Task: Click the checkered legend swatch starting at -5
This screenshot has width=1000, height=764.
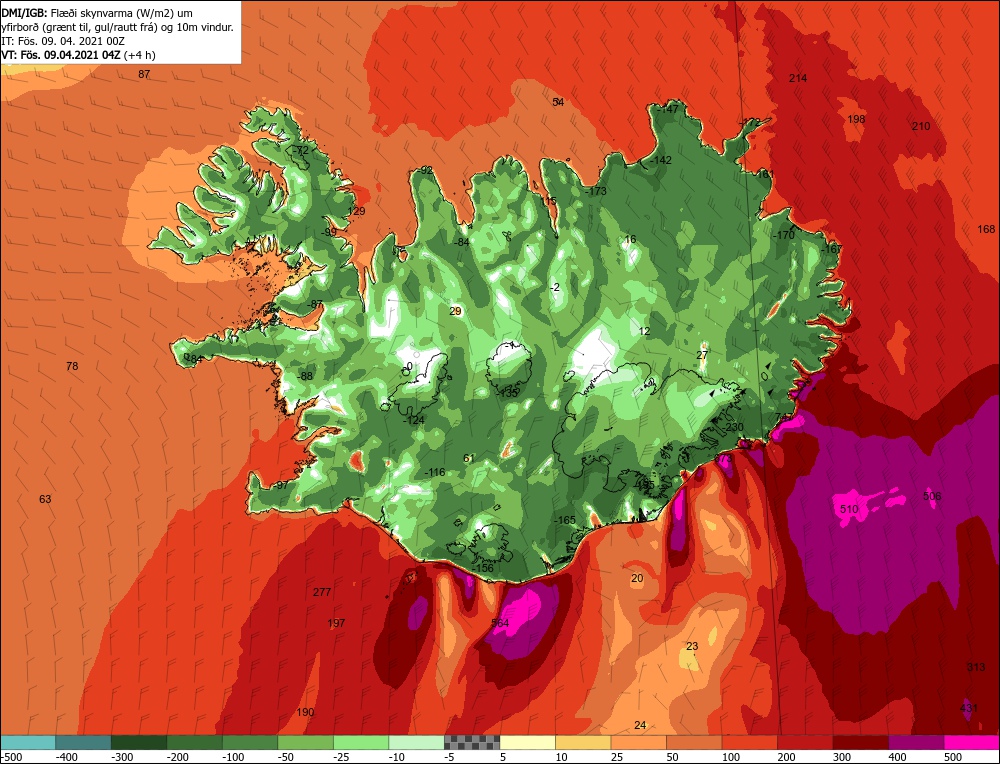Action: pos(472,742)
